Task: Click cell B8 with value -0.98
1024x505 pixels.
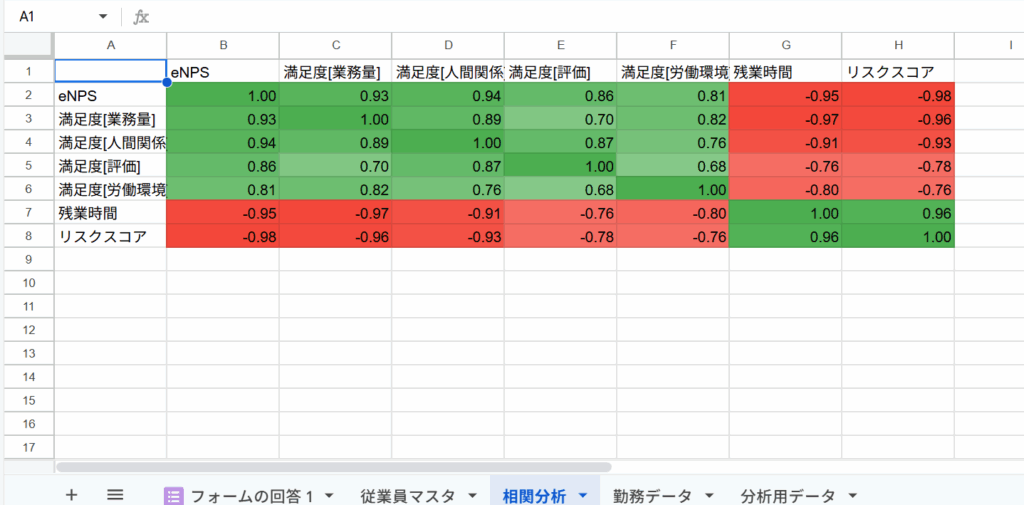Action: 223,236
